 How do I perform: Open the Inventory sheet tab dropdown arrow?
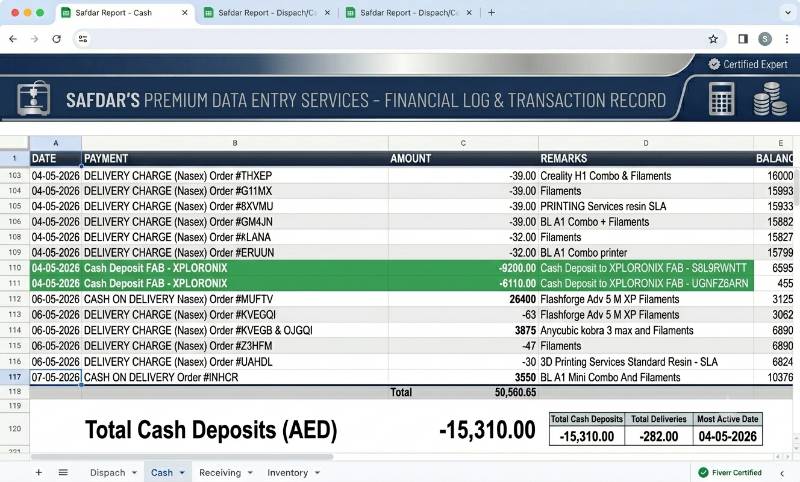click(317, 473)
